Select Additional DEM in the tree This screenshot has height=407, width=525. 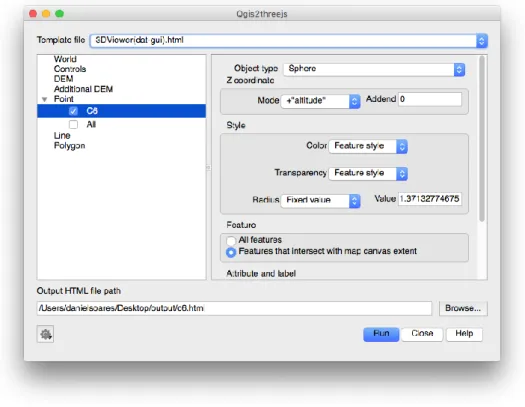[x=83, y=89]
